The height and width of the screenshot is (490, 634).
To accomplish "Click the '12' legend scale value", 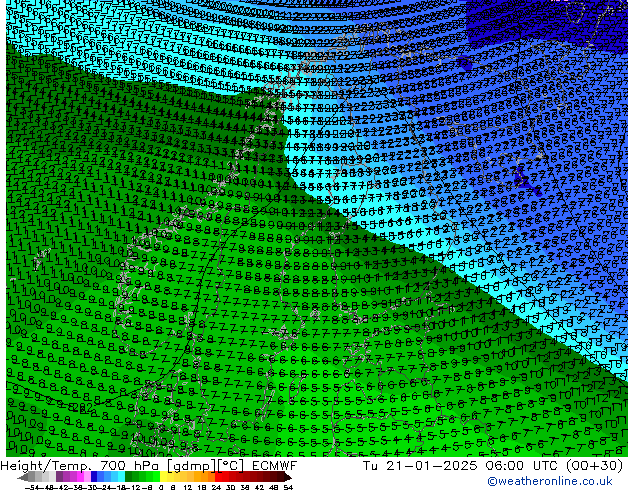I will 187,487.
